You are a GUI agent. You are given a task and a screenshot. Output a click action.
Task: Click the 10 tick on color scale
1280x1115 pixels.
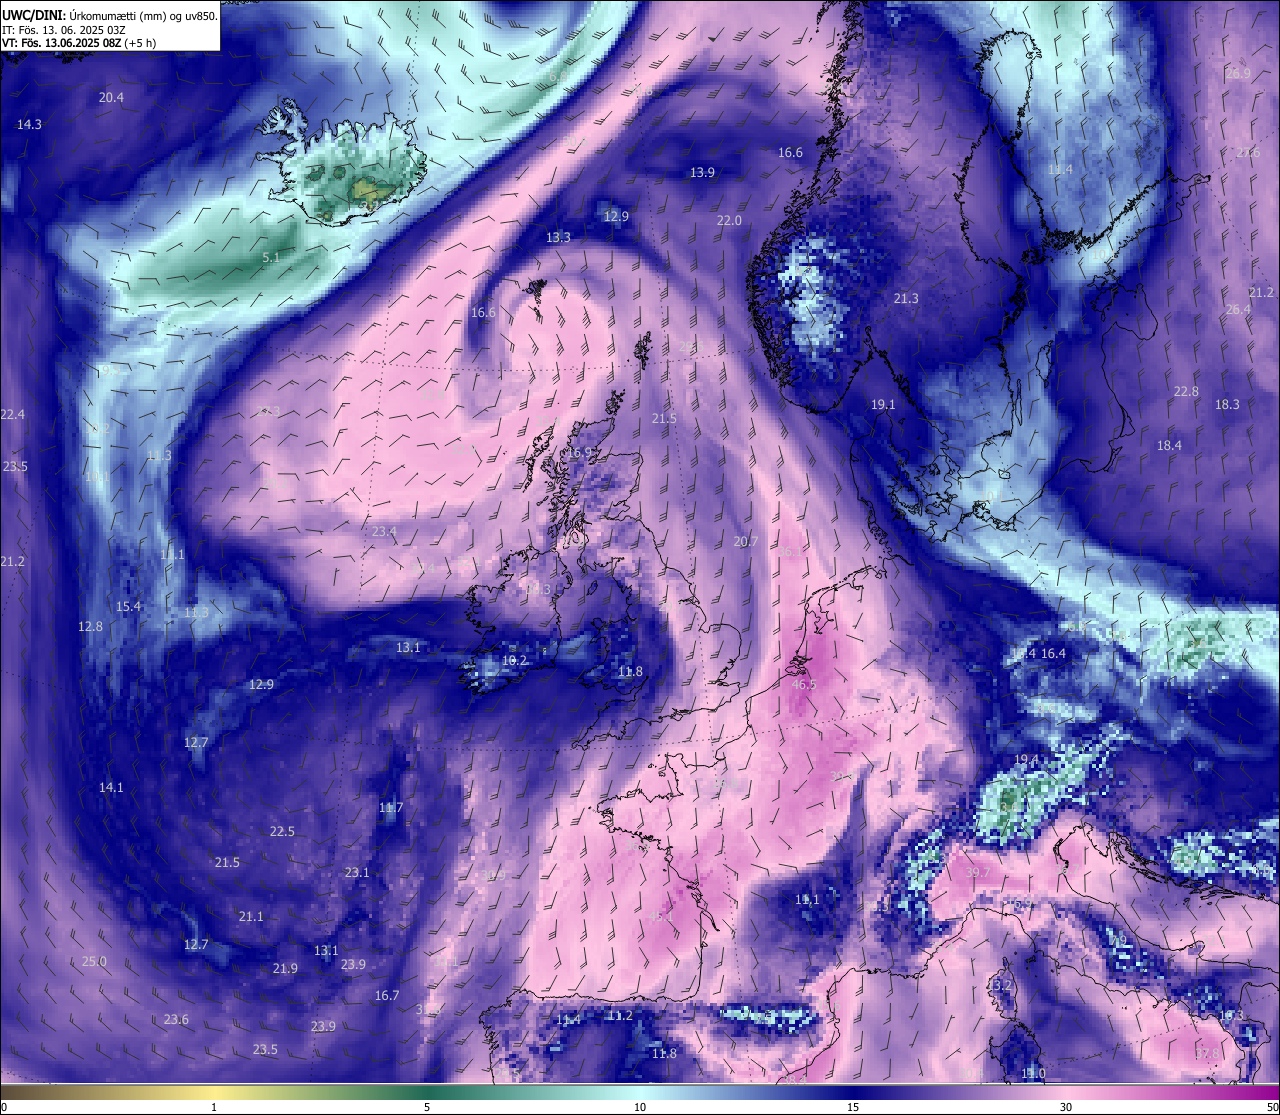640,1107
